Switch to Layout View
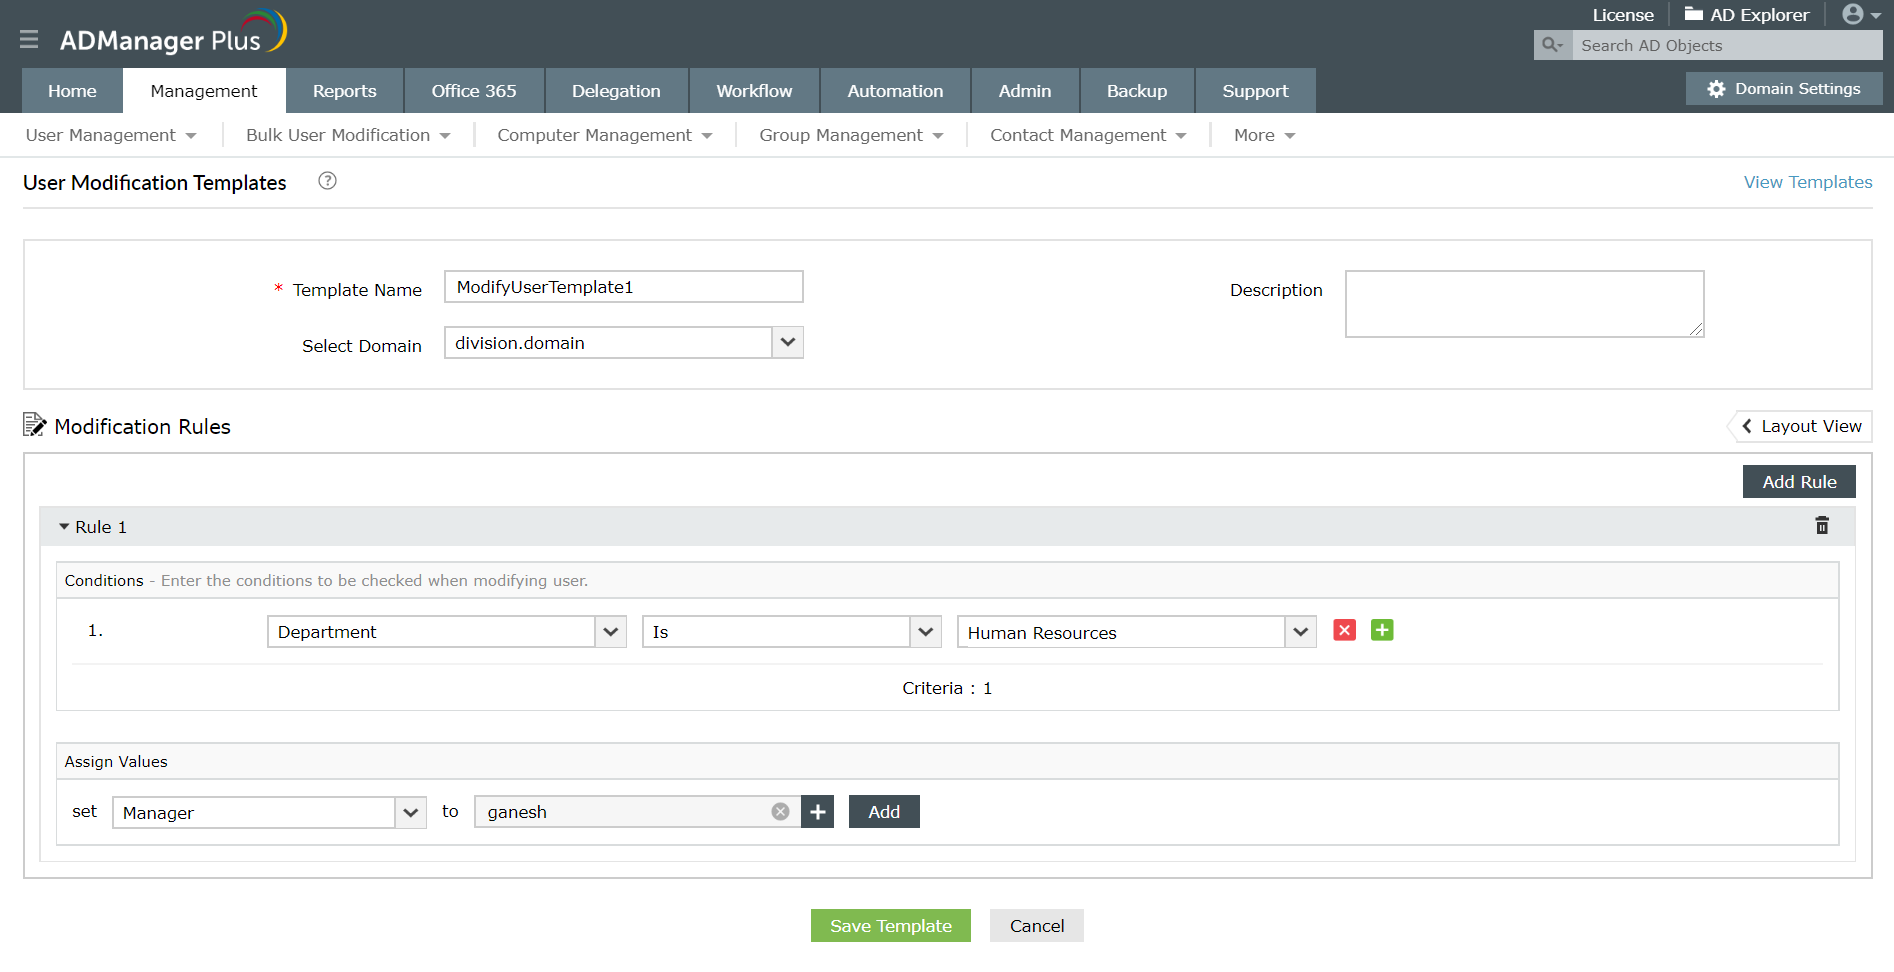This screenshot has width=1894, height=972. tap(1801, 426)
